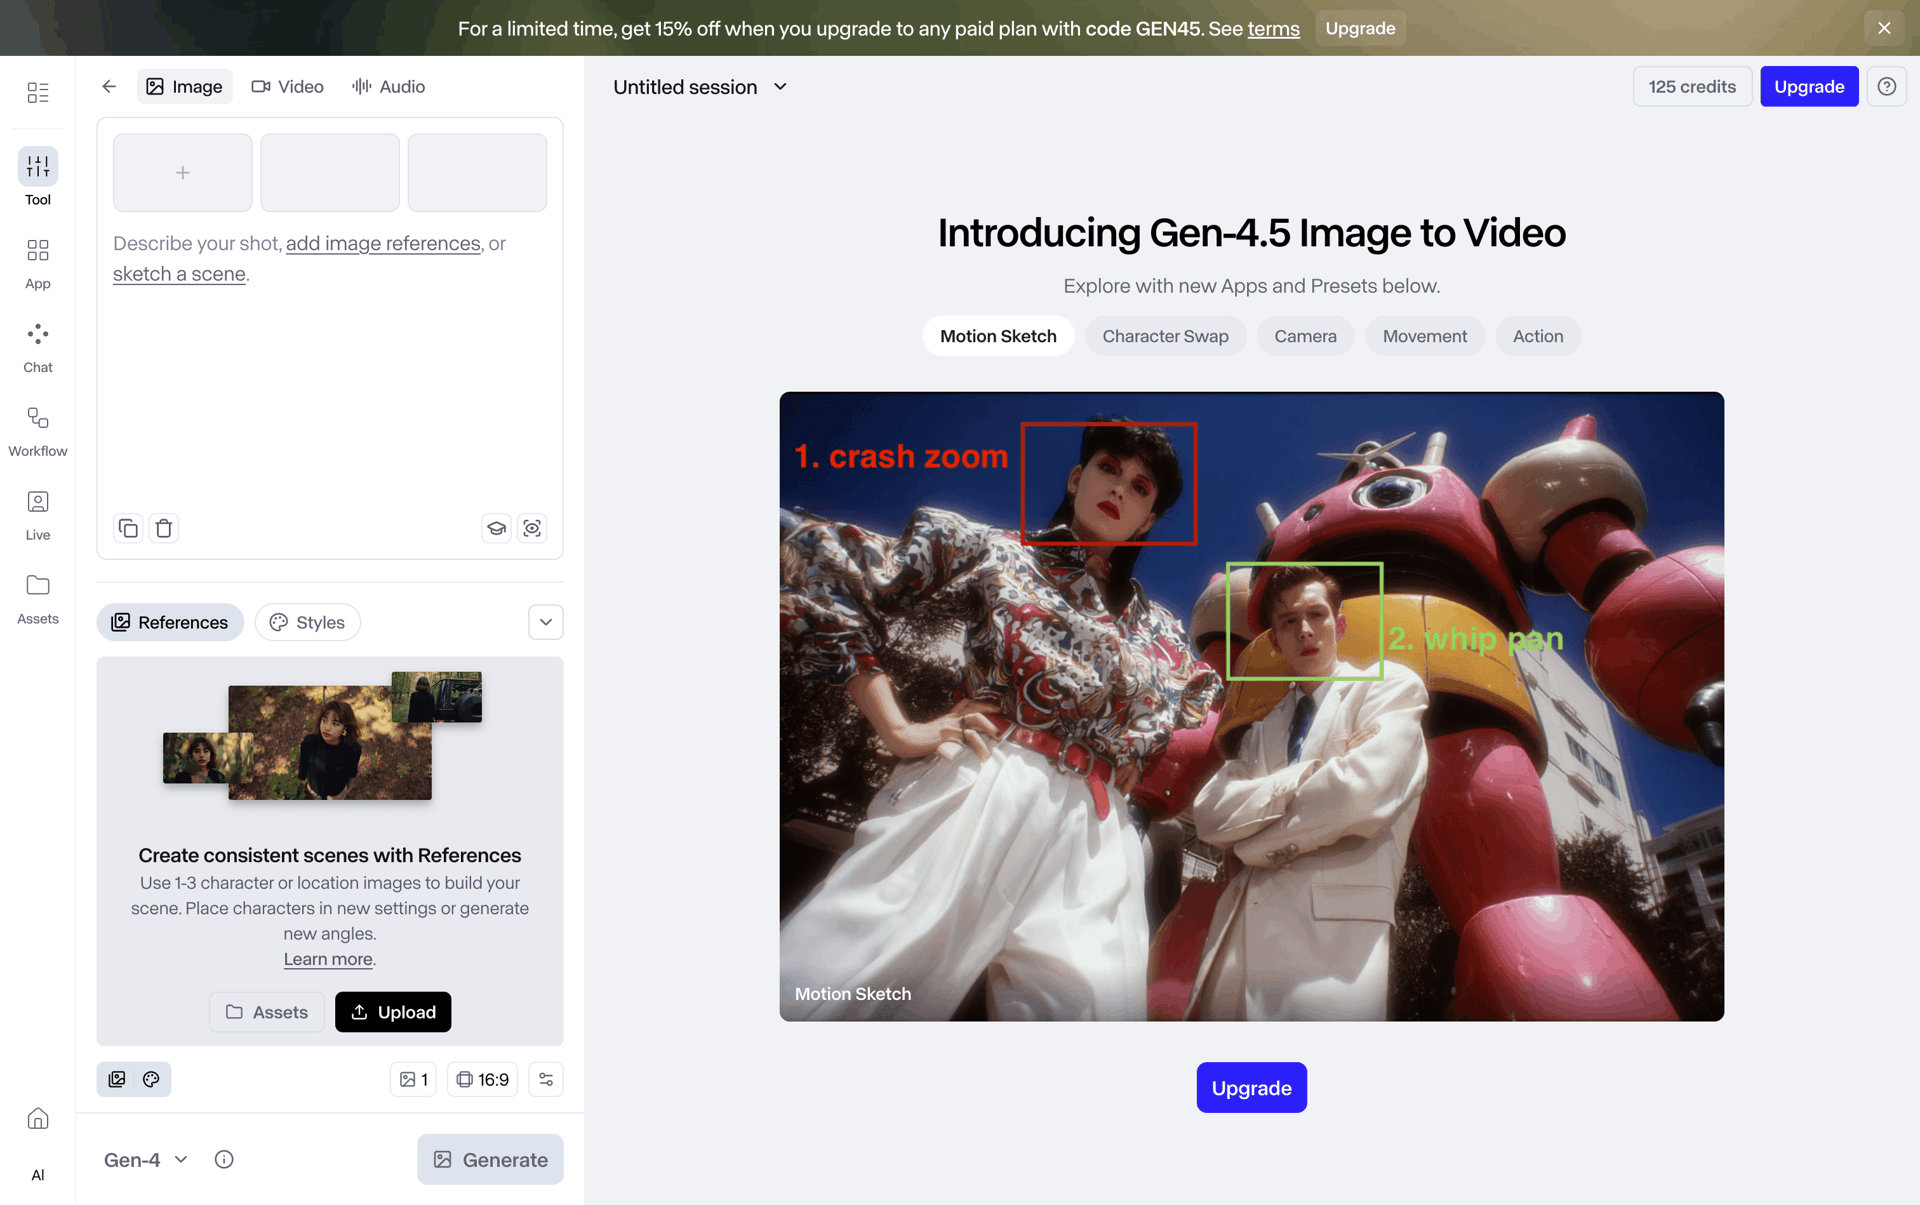Screen dimensions: 1920x1205
Task: Change the 16:9 aspect ratio
Action: (x=482, y=1079)
